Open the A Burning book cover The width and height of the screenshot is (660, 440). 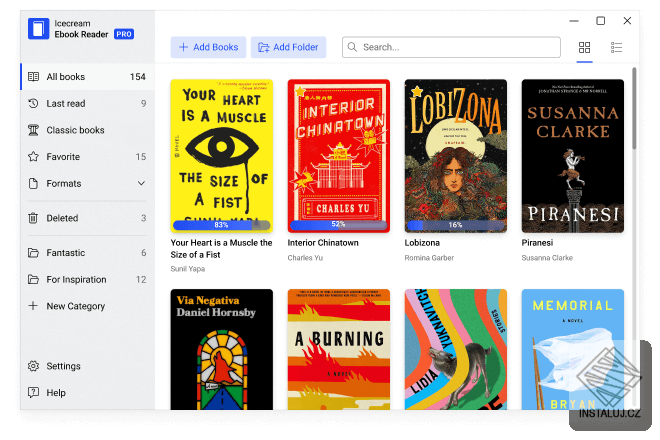click(x=339, y=349)
